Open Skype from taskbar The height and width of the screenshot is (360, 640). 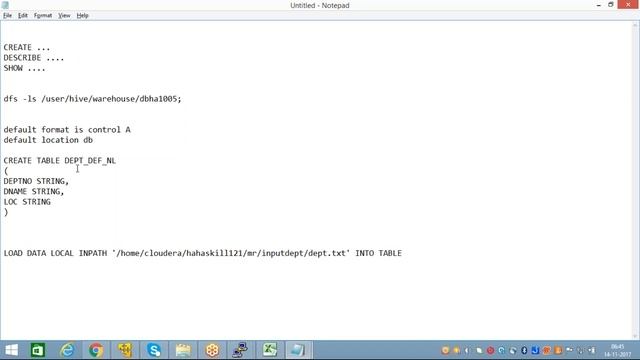pyautogui.click(x=154, y=350)
